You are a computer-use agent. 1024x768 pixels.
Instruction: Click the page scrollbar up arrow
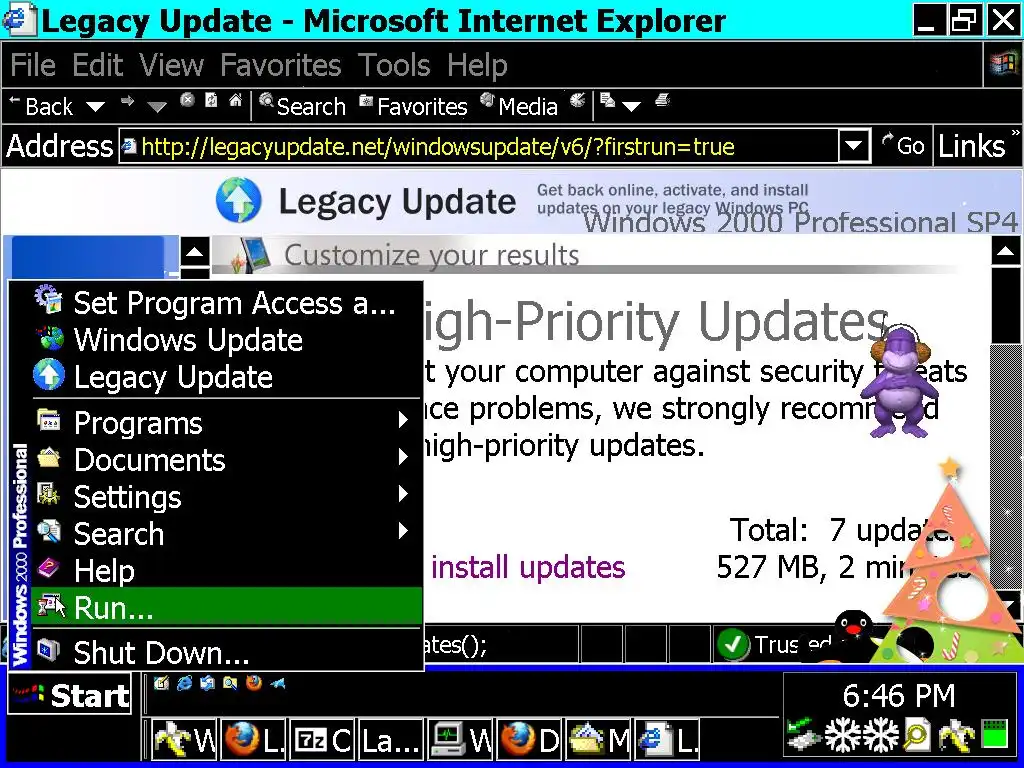pos(1006,251)
